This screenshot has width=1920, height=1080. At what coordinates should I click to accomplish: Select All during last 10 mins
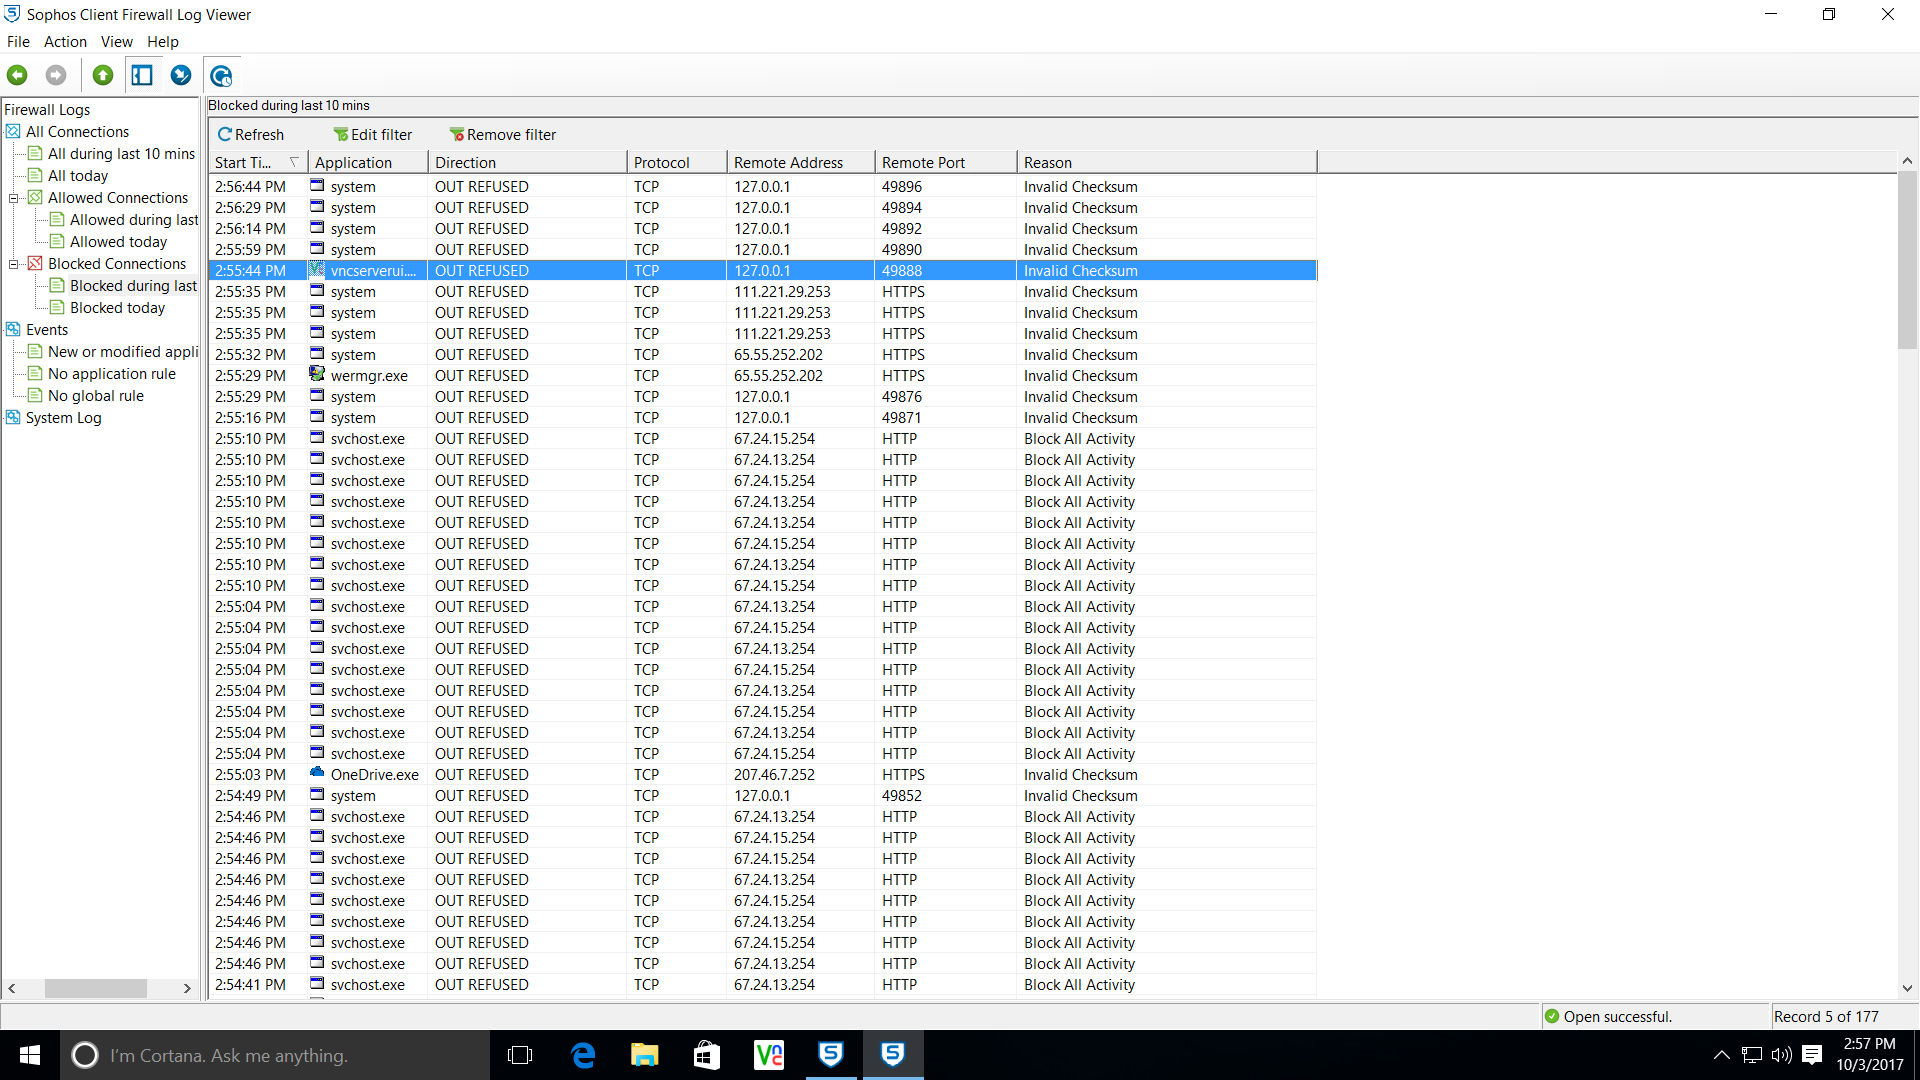click(121, 153)
